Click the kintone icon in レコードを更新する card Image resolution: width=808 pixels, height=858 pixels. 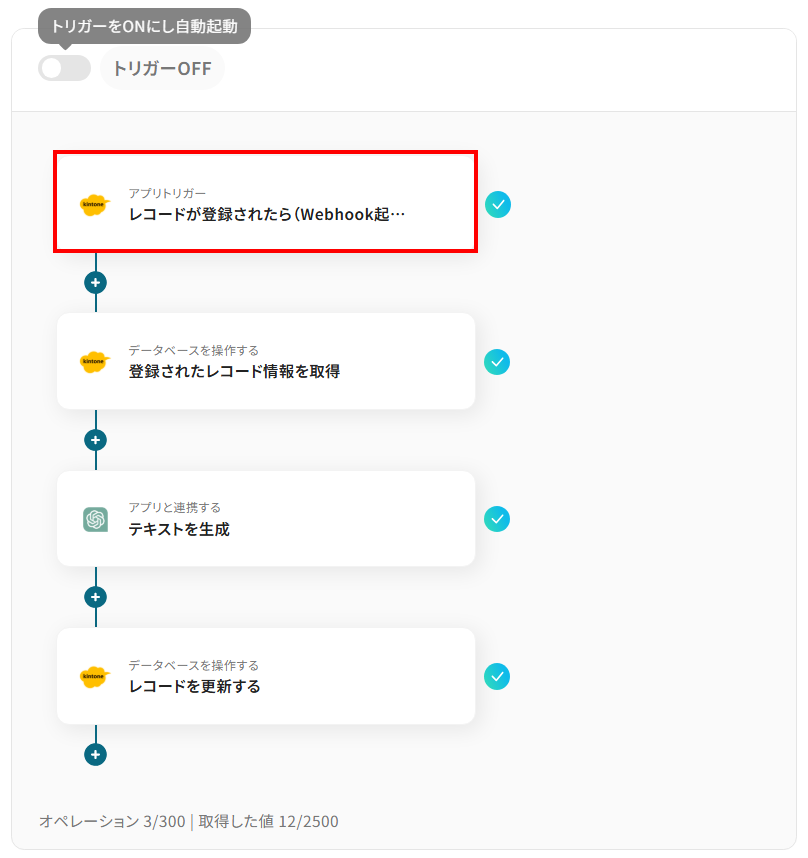(x=94, y=677)
